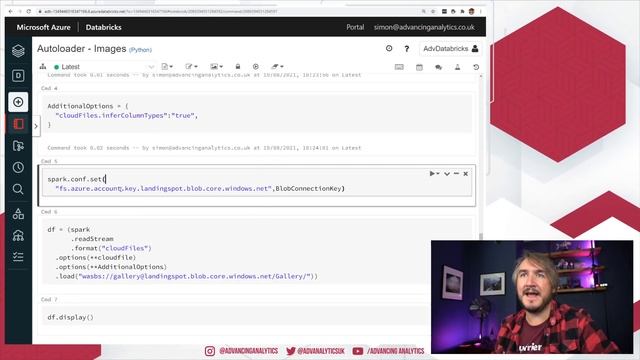
Task: Open Cmd 5 cell options chevron
Action: click(x=447, y=174)
